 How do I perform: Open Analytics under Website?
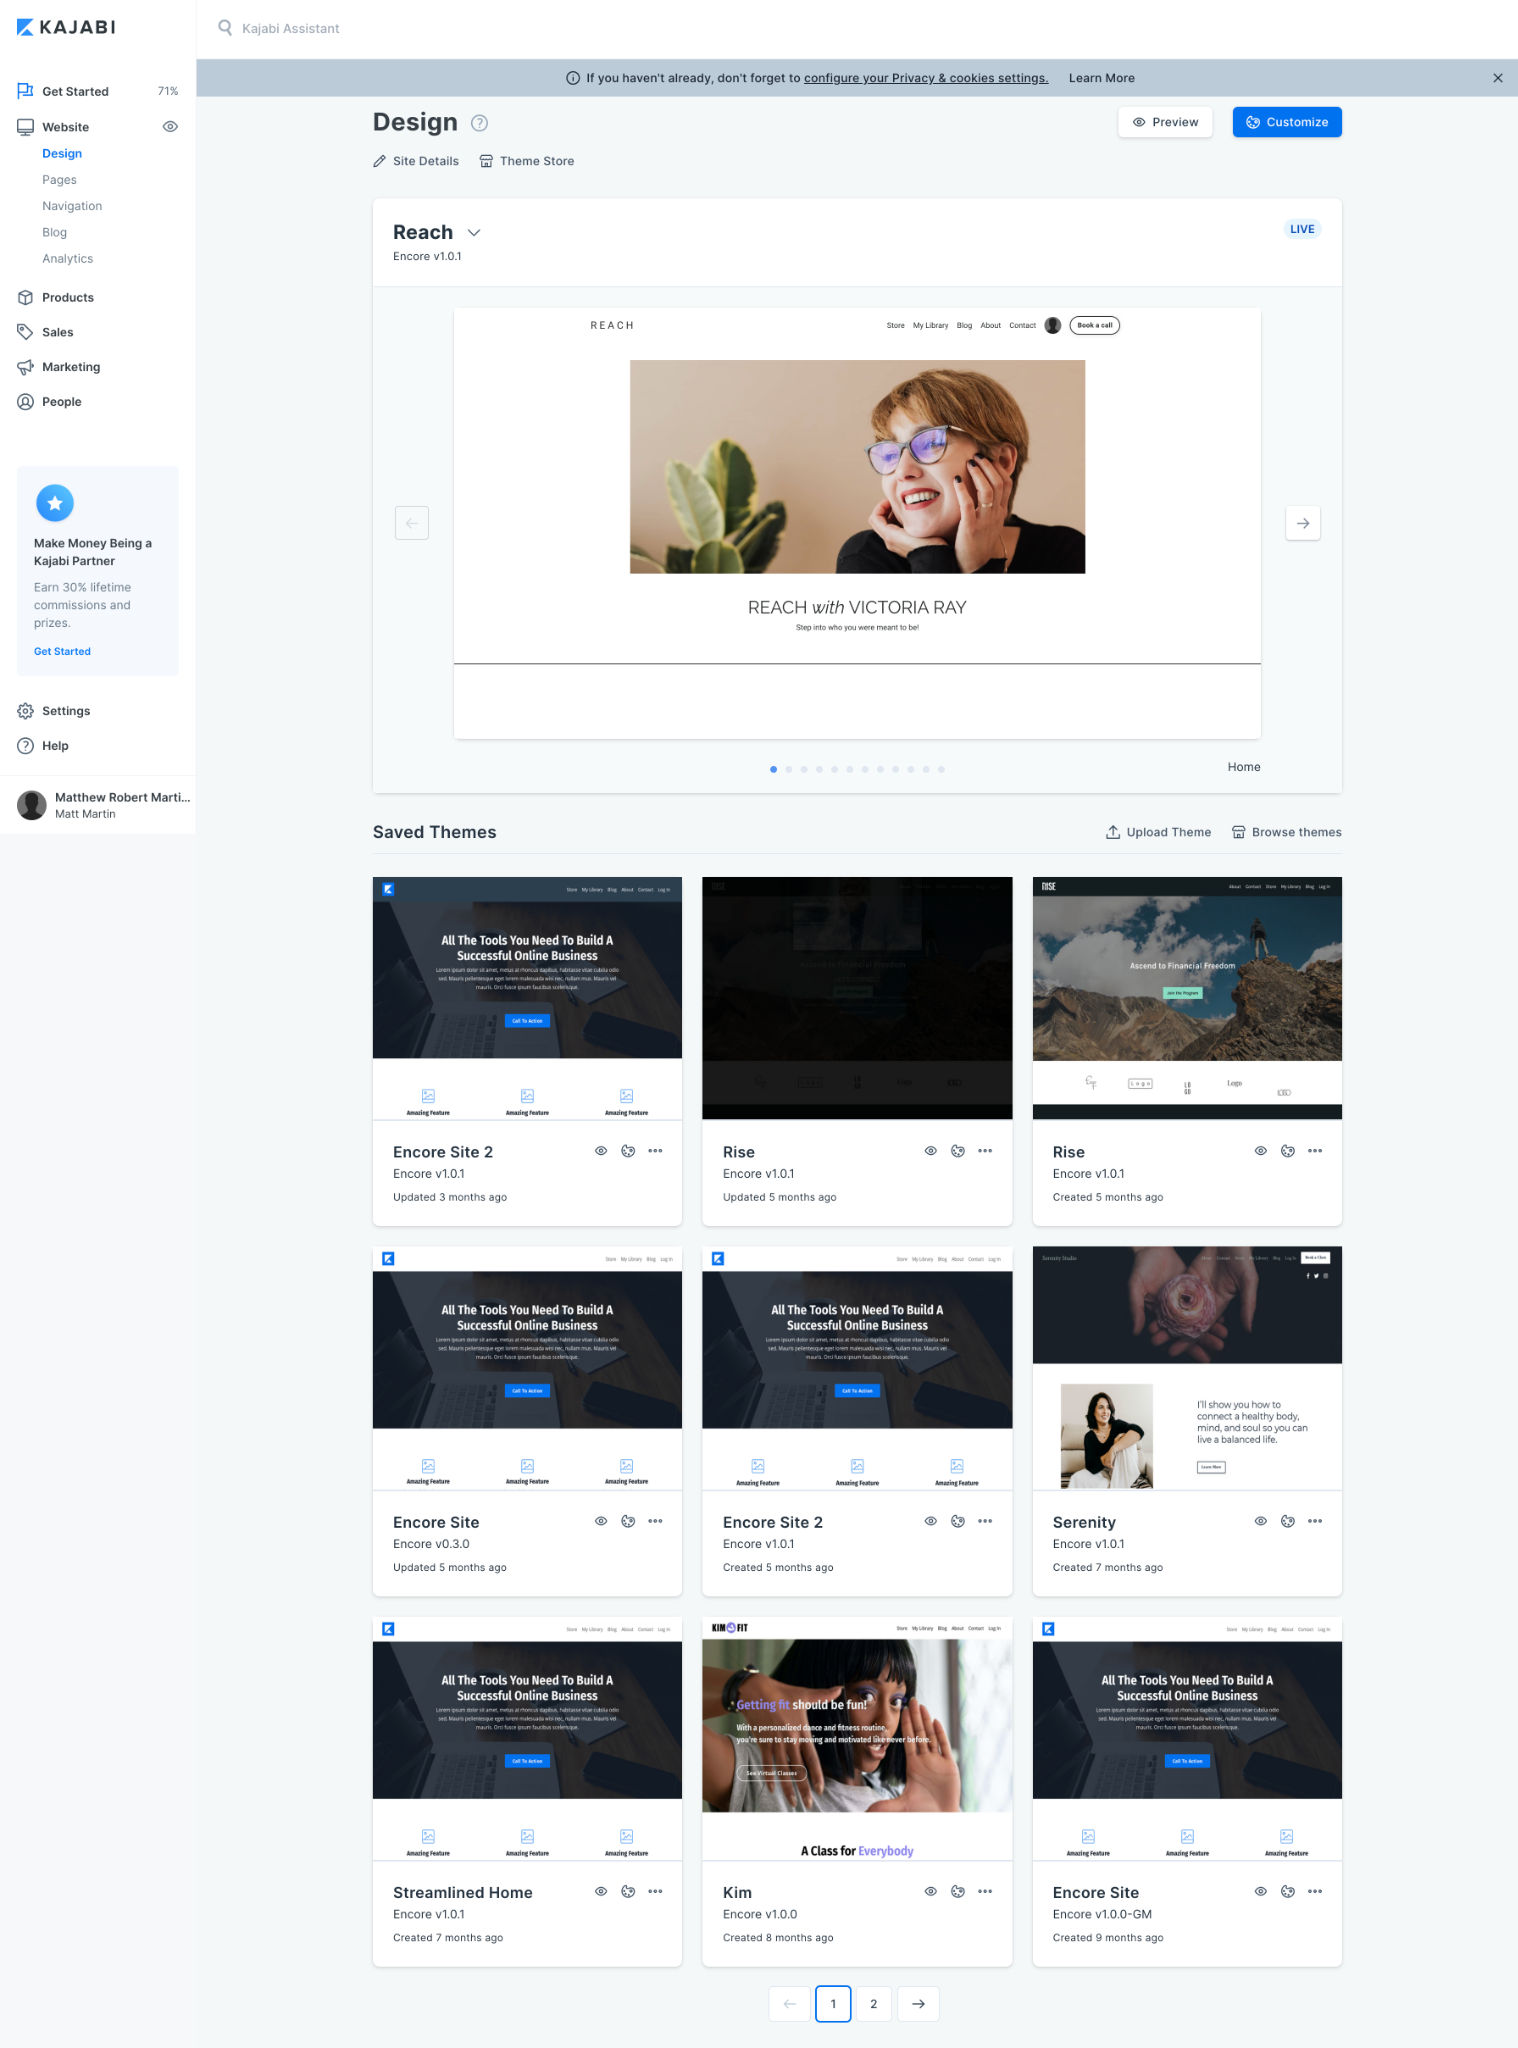(x=67, y=259)
